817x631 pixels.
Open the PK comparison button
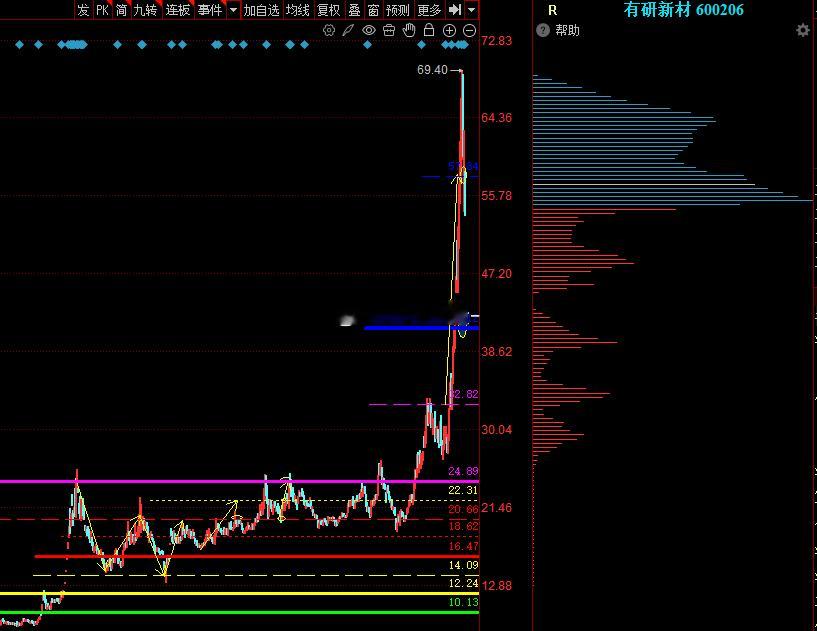click(103, 10)
